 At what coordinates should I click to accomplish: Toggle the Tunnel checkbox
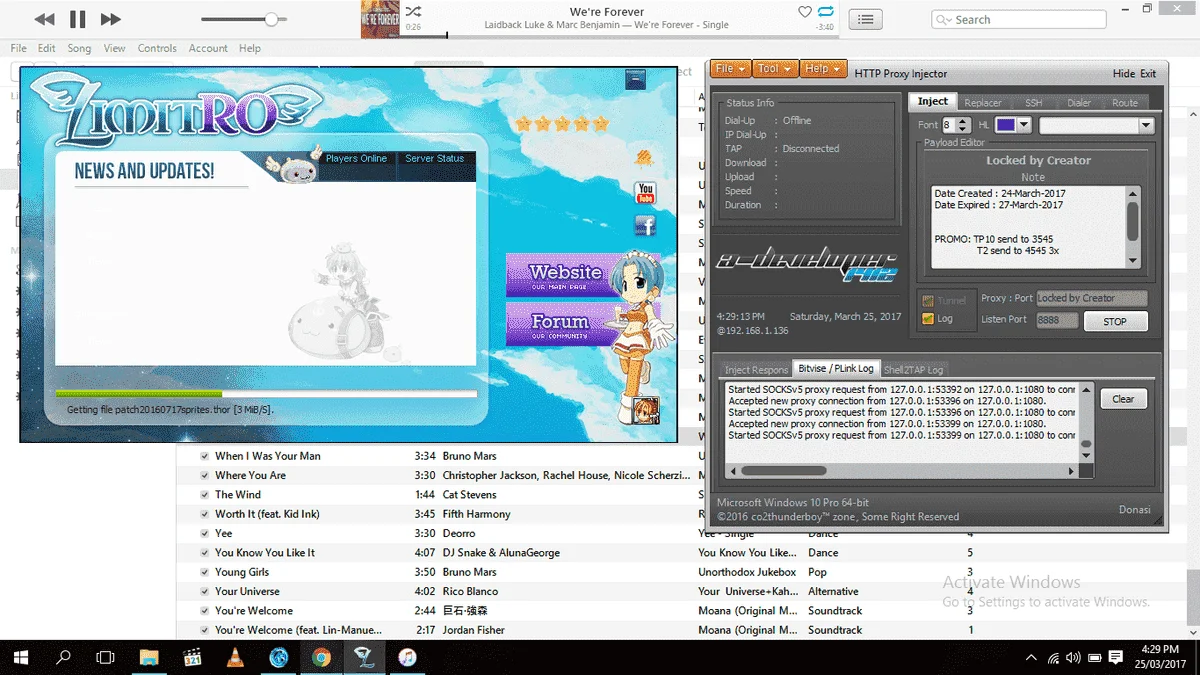[x=927, y=301]
